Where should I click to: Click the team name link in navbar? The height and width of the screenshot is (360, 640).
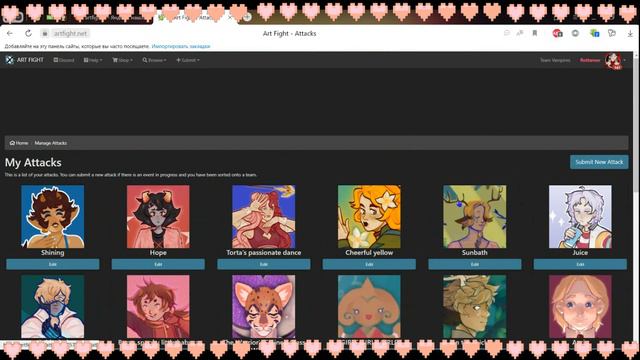(x=555, y=60)
